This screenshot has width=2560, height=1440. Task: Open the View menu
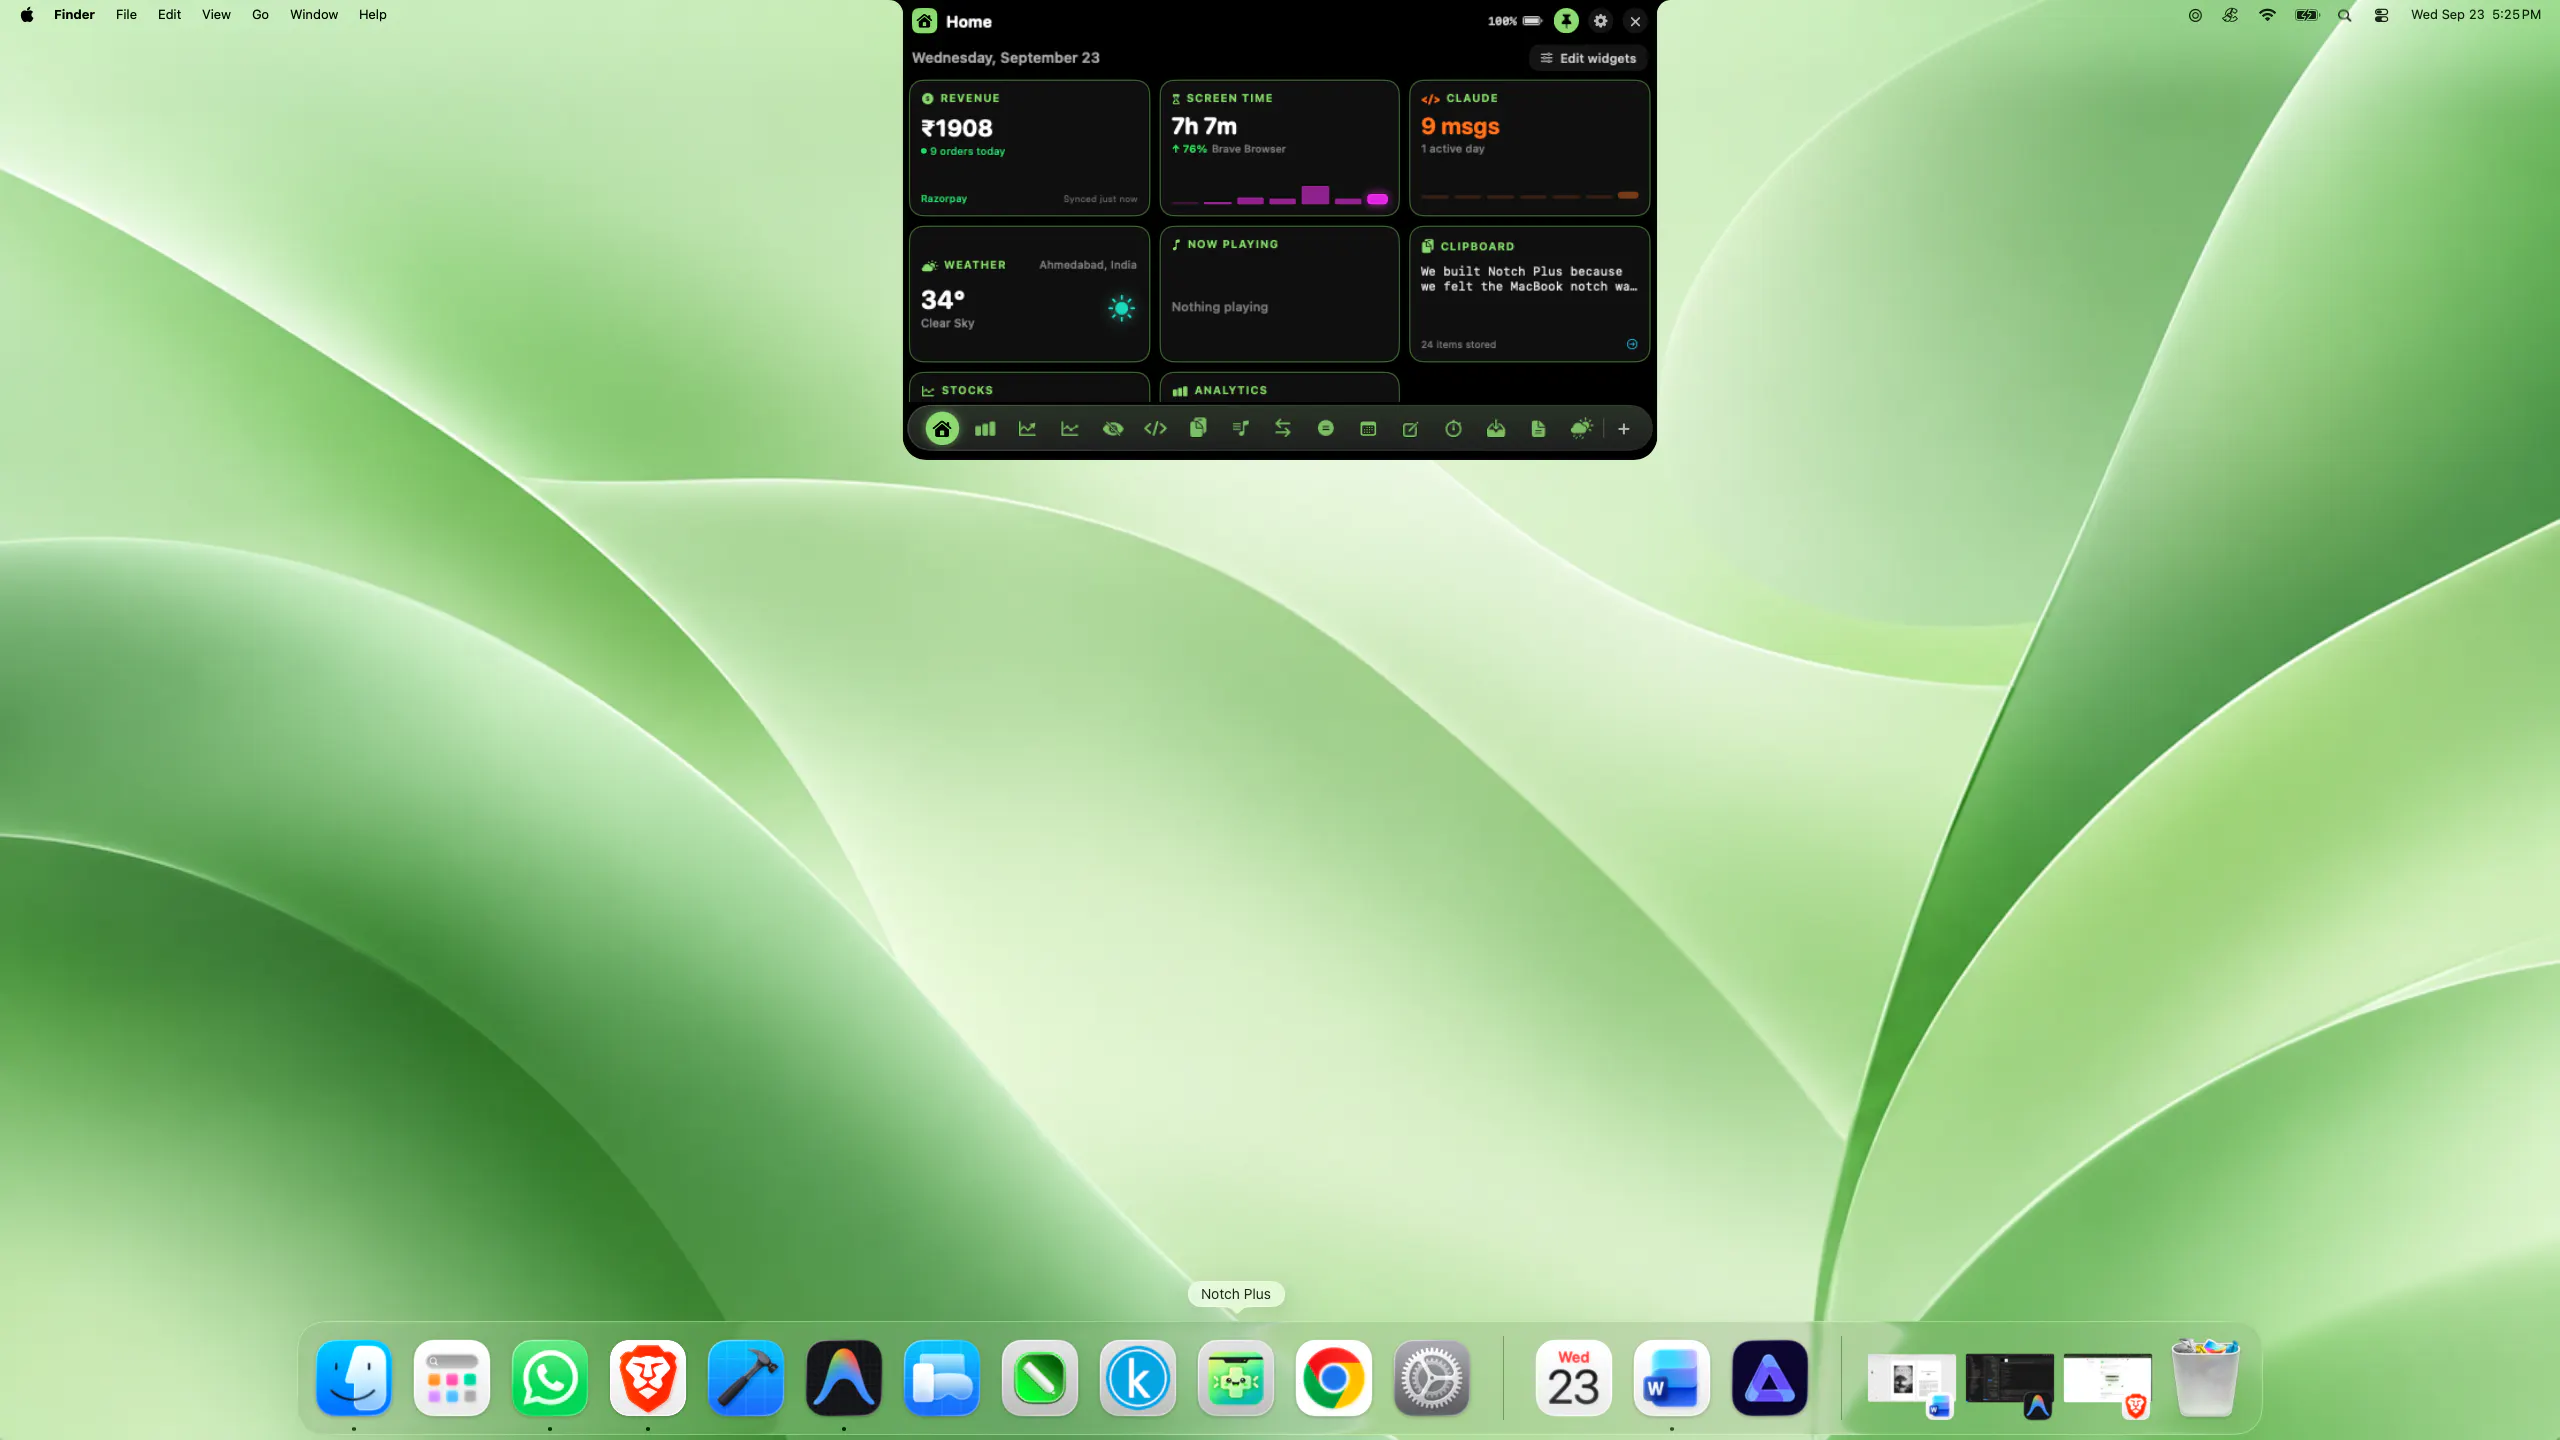[216, 15]
